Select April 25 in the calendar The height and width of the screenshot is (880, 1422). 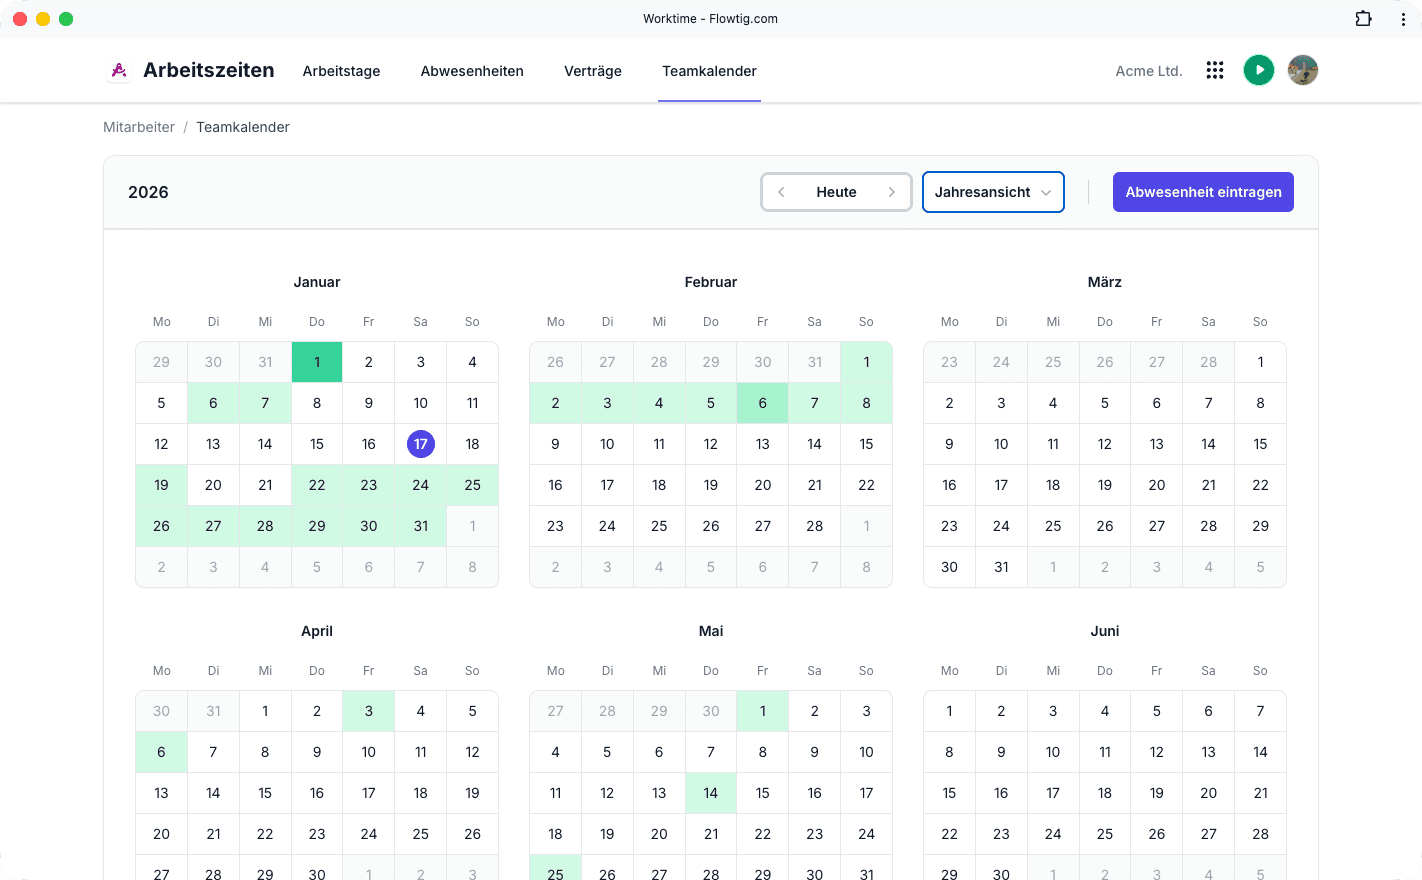click(x=421, y=834)
